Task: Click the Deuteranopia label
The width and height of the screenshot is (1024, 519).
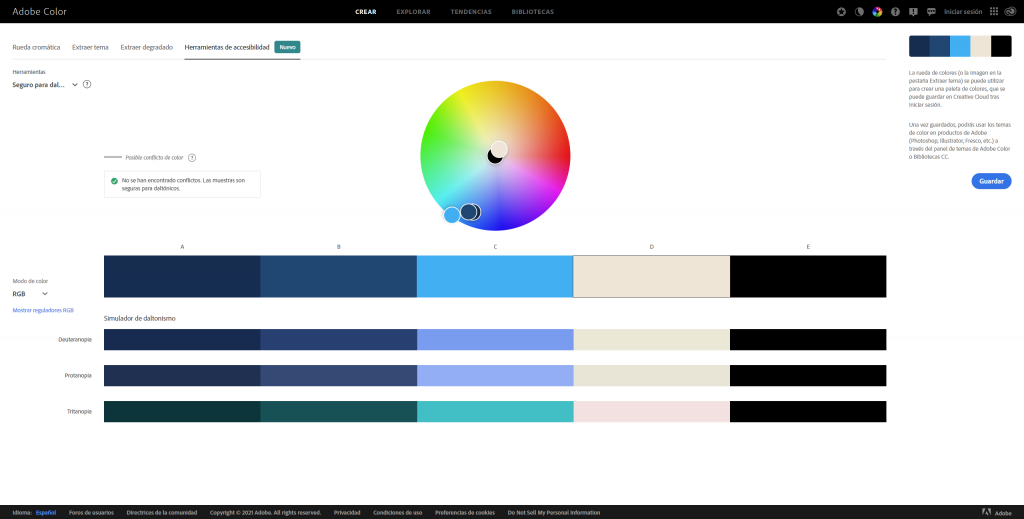Action: point(75,339)
